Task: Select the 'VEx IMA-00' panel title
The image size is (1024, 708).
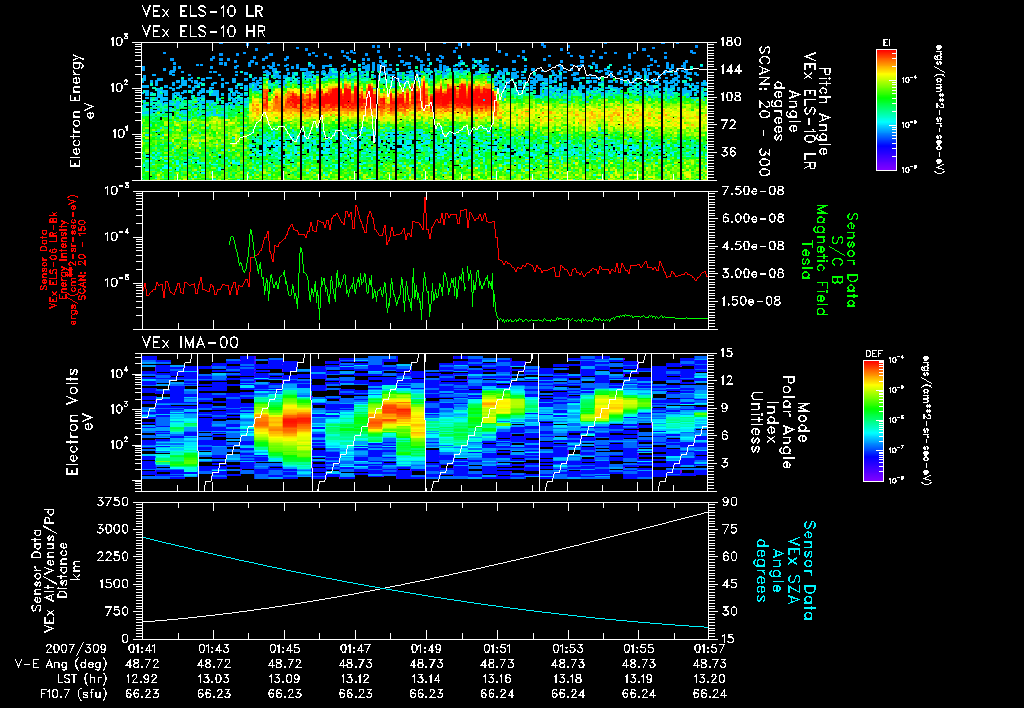Action: 191,343
